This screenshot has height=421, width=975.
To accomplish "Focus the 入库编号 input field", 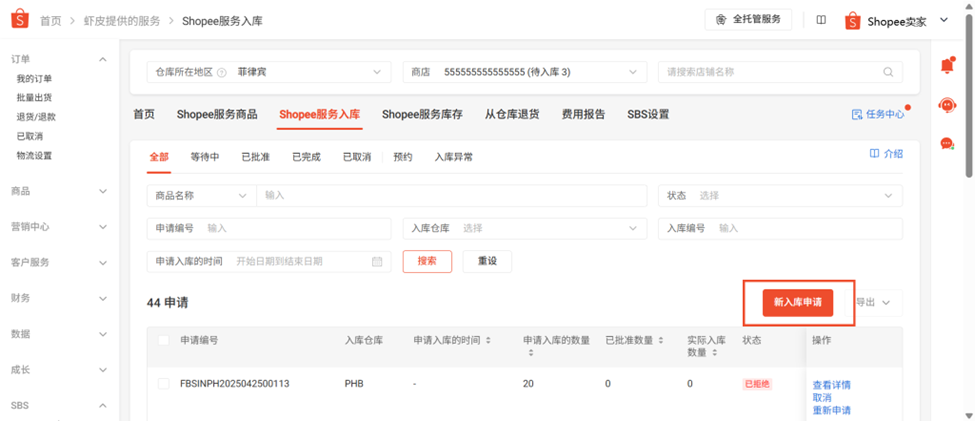I will [780, 228].
